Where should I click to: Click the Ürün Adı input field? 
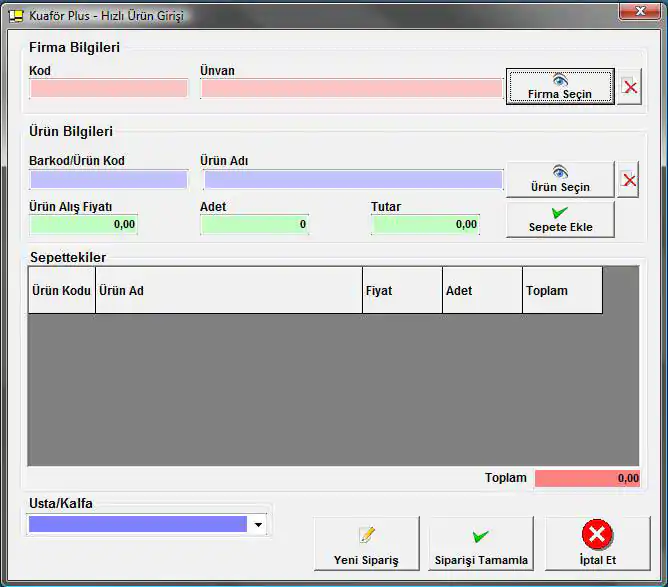[353, 180]
